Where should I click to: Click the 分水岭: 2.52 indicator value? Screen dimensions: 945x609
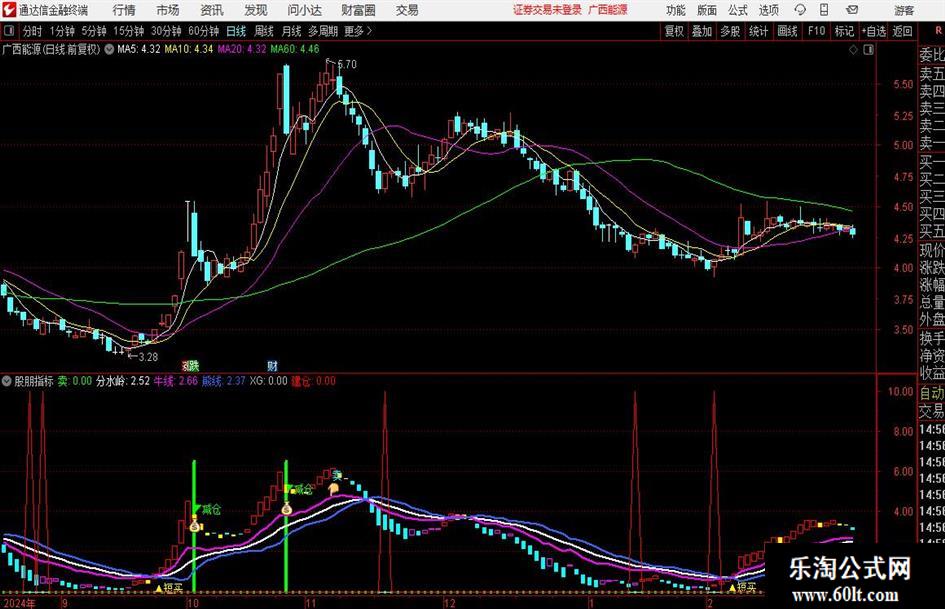tap(123, 381)
